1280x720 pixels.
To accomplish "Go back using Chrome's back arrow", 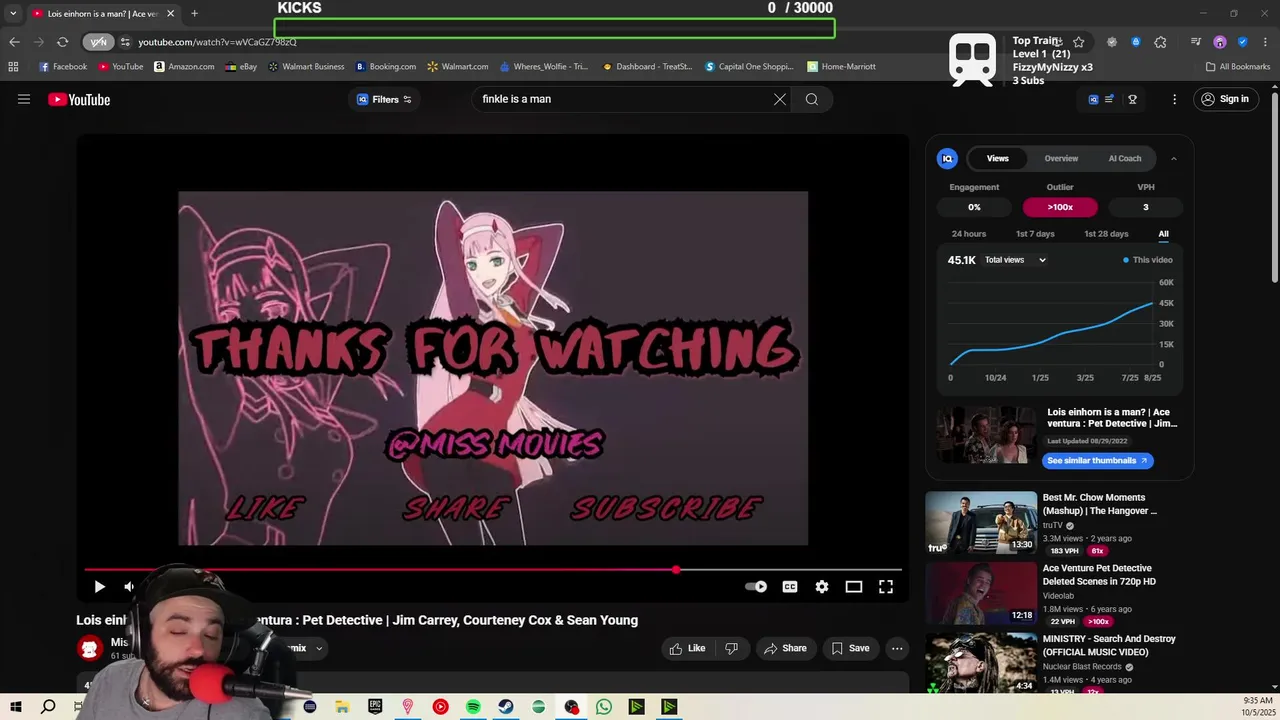I will (14, 42).
